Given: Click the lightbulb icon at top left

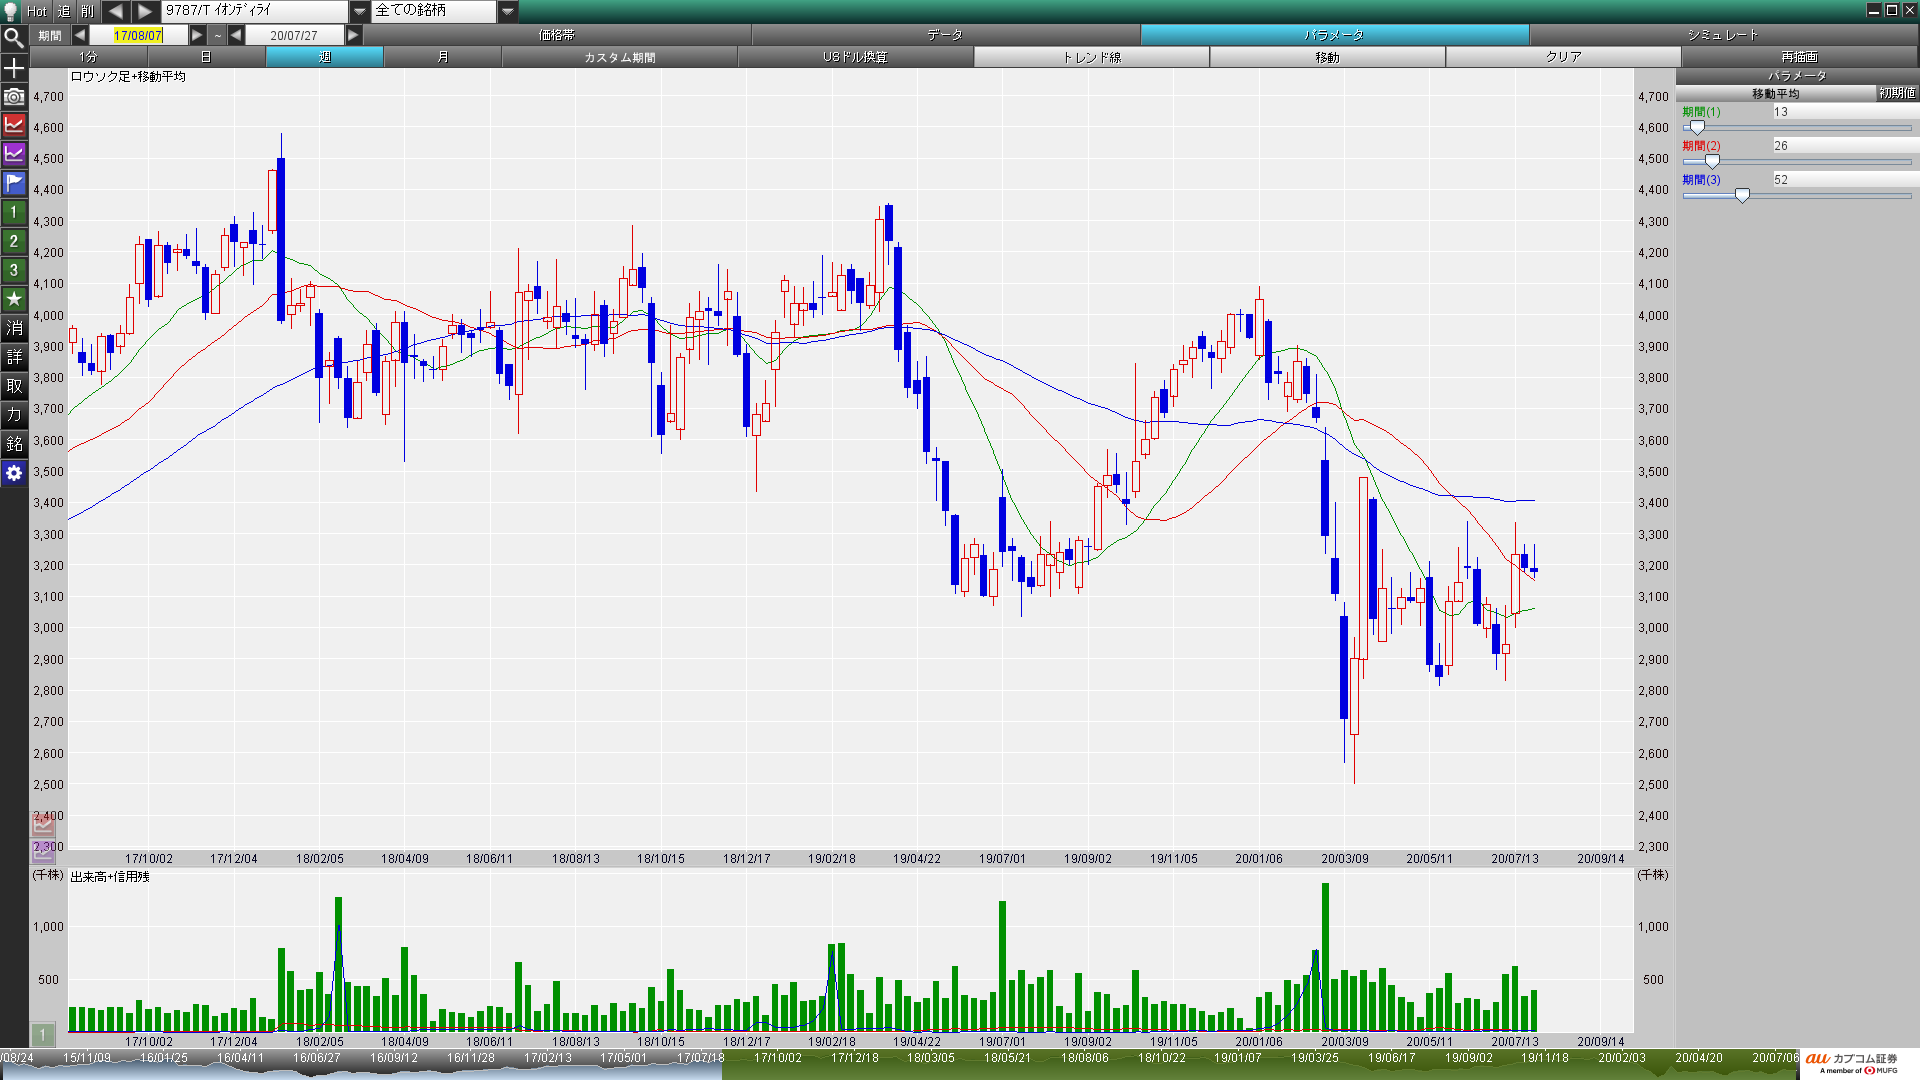Looking at the screenshot, I should pos(11,11).
